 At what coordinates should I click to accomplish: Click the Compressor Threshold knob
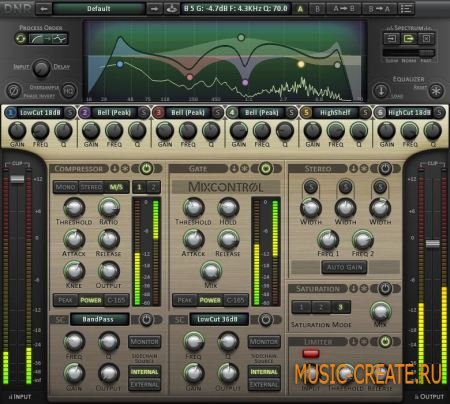74,207
